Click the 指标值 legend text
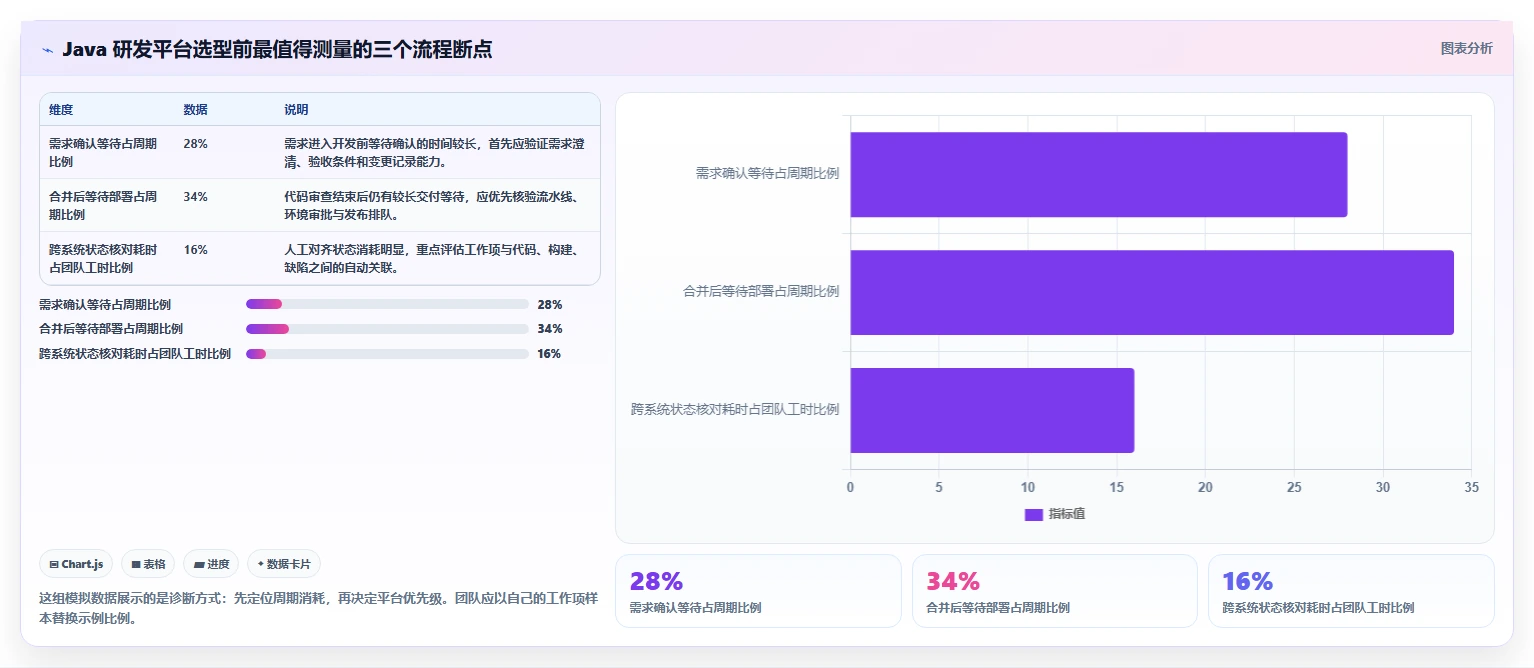1534x668 pixels. click(1067, 514)
